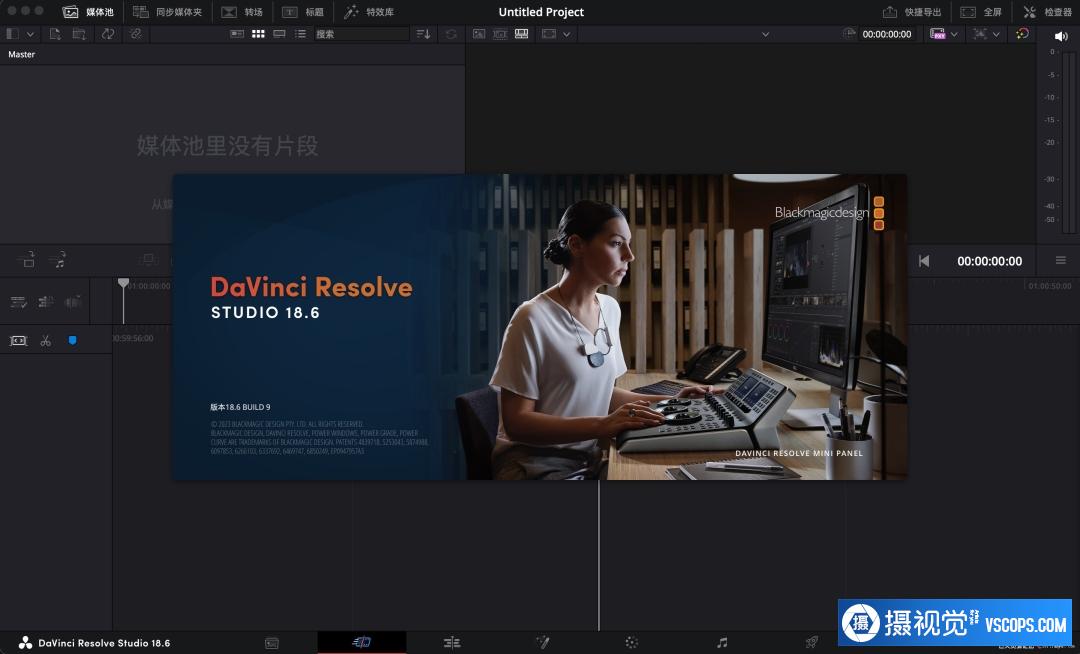
Task: Click the add audio track icon
Action: click(x=59, y=260)
